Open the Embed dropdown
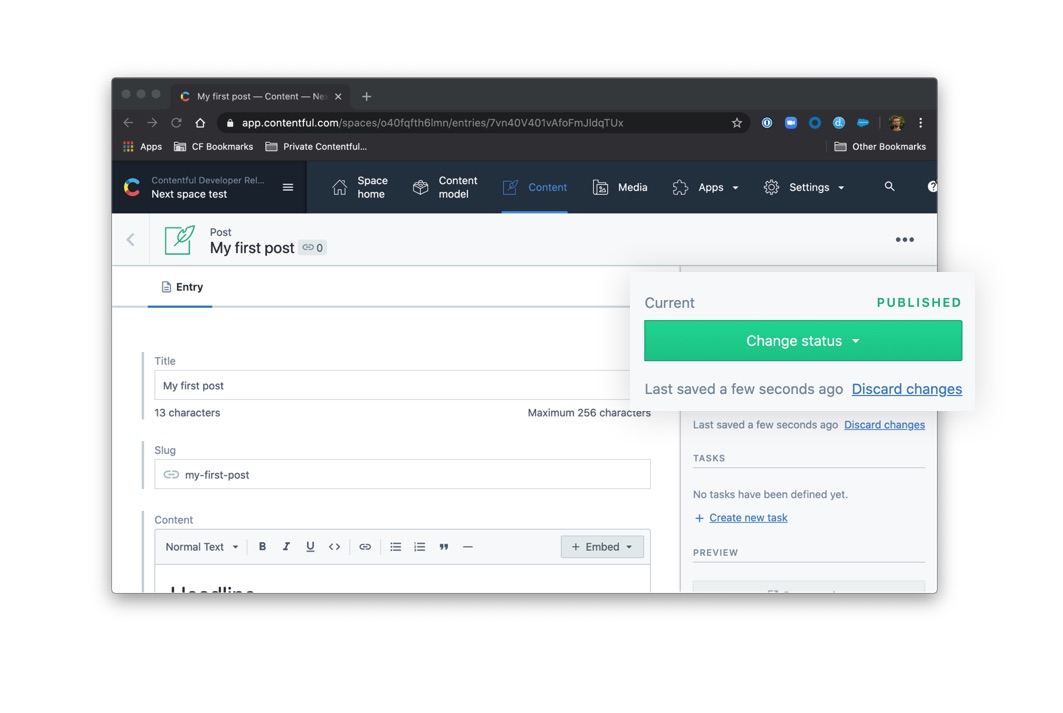This screenshot has height=713, width=1063. (x=602, y=546)
